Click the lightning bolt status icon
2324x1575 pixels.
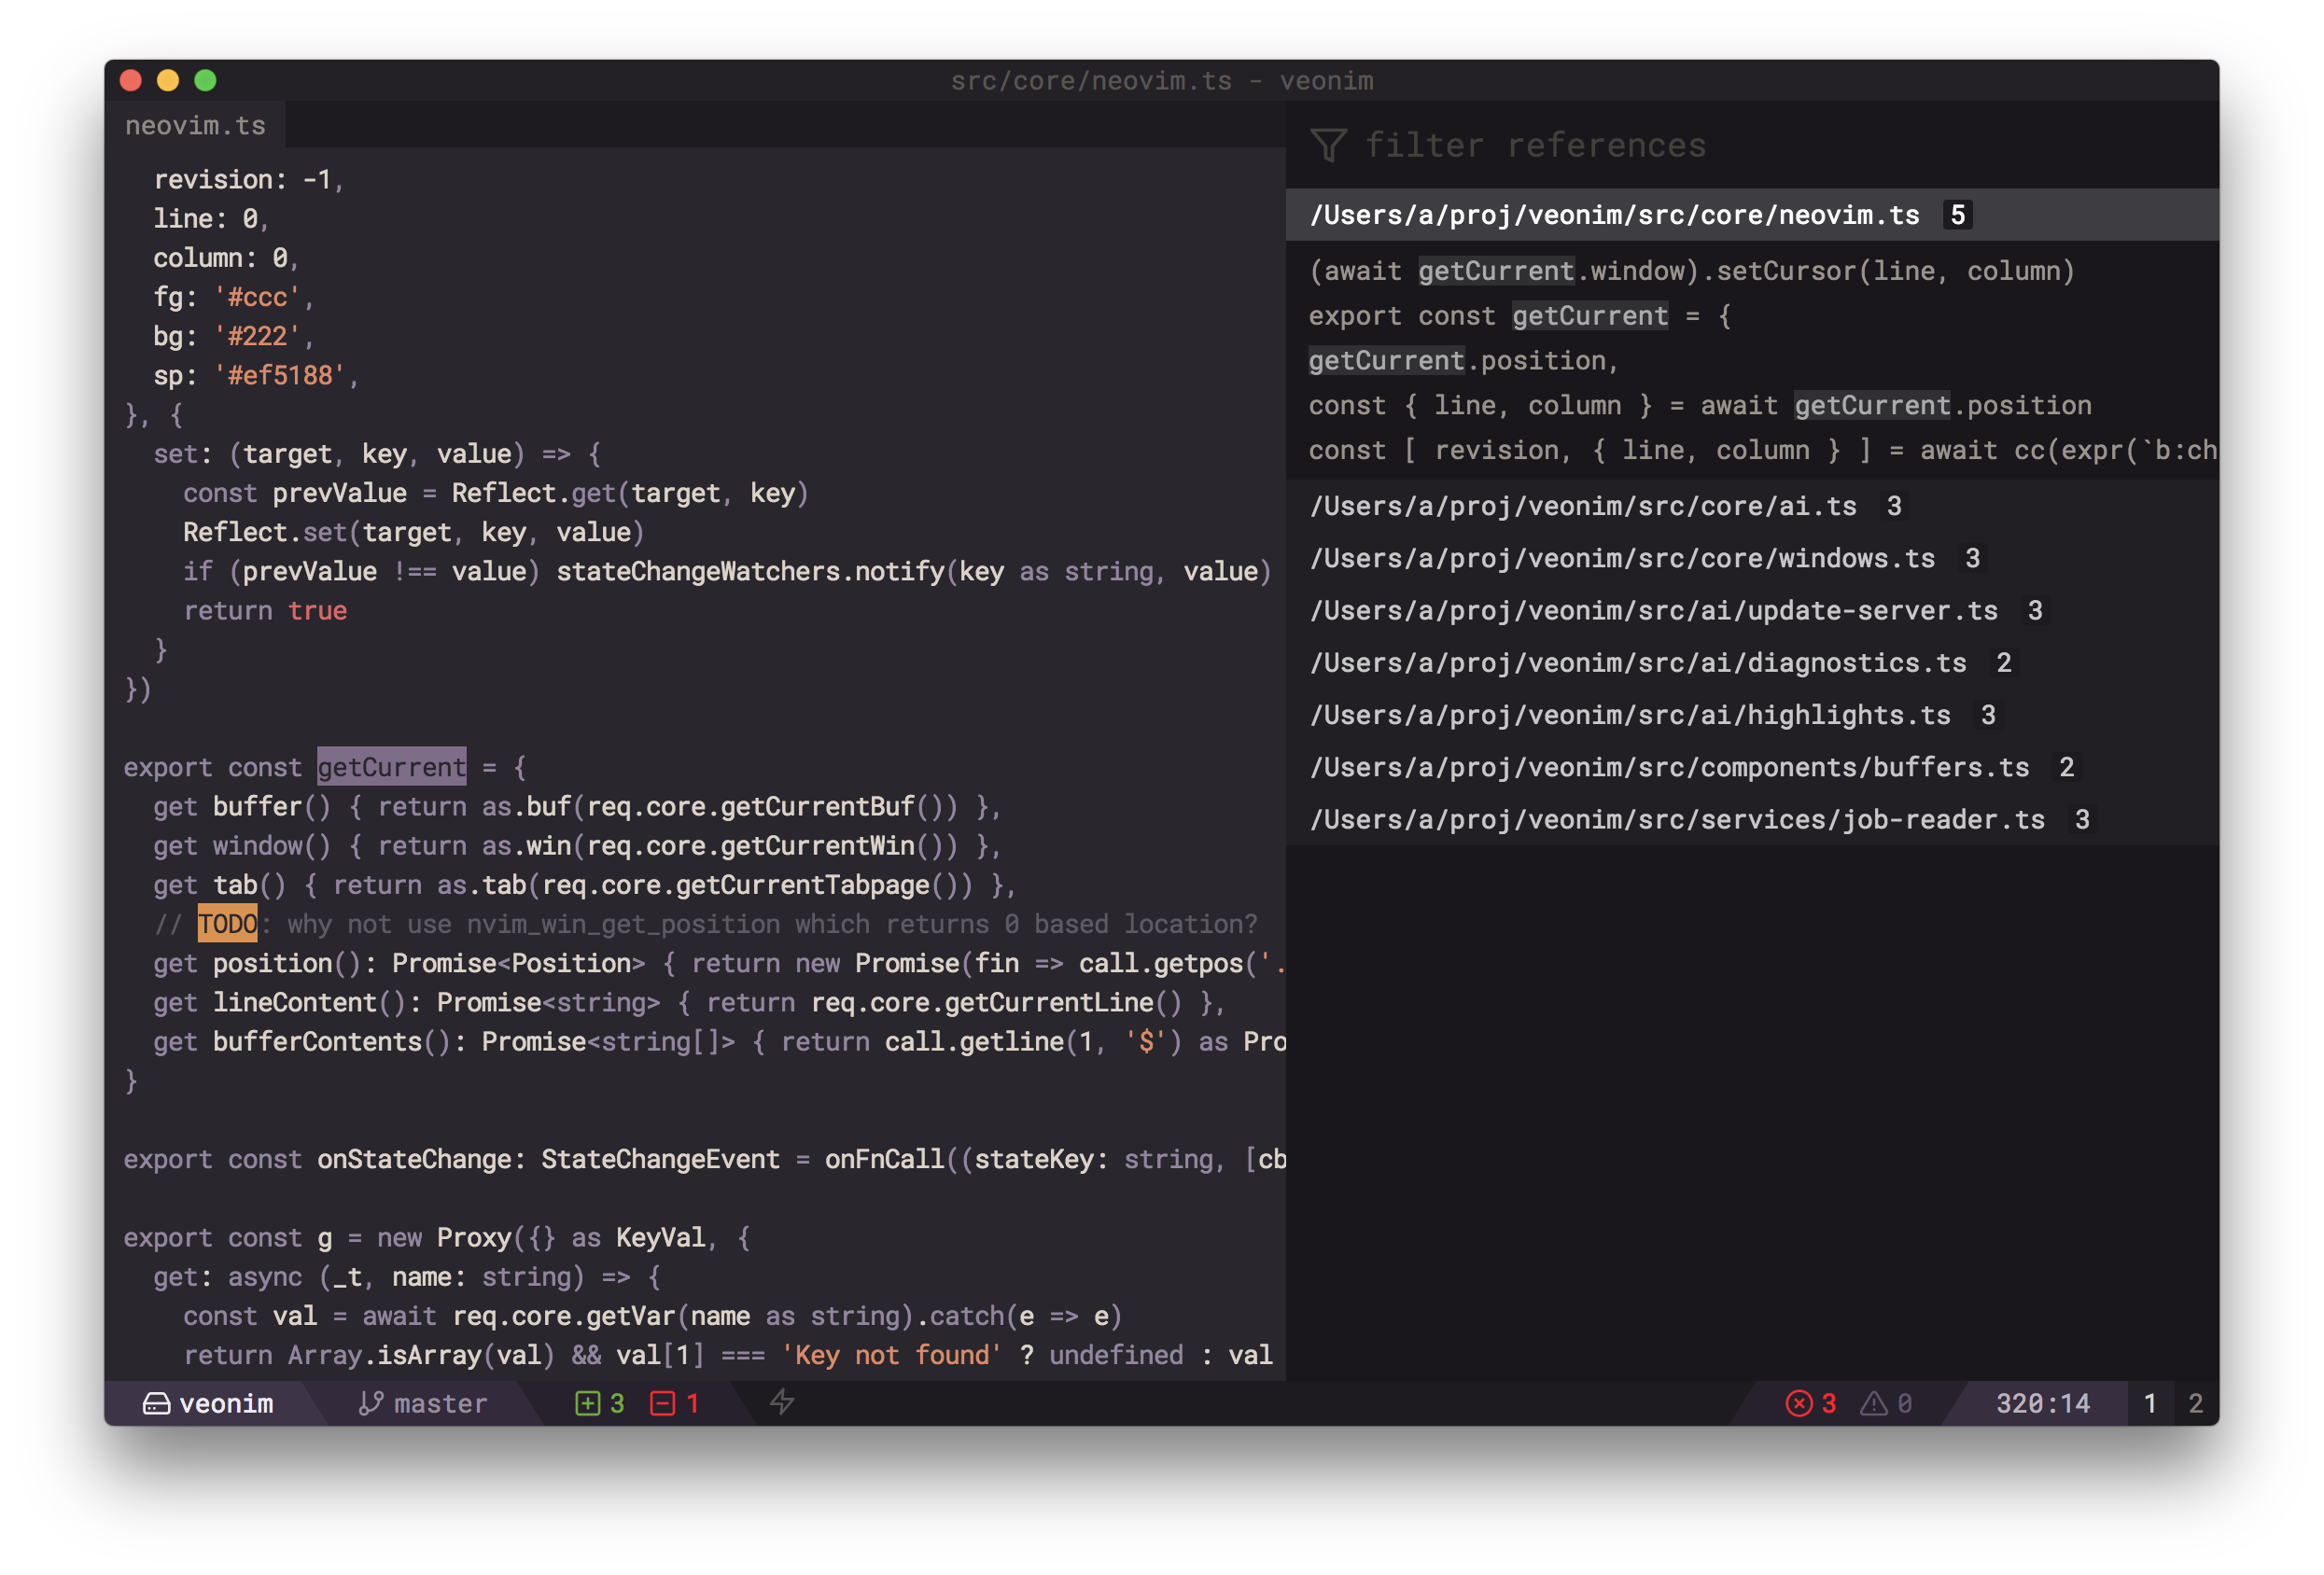pyautogui.click(x=782, y=1402)
